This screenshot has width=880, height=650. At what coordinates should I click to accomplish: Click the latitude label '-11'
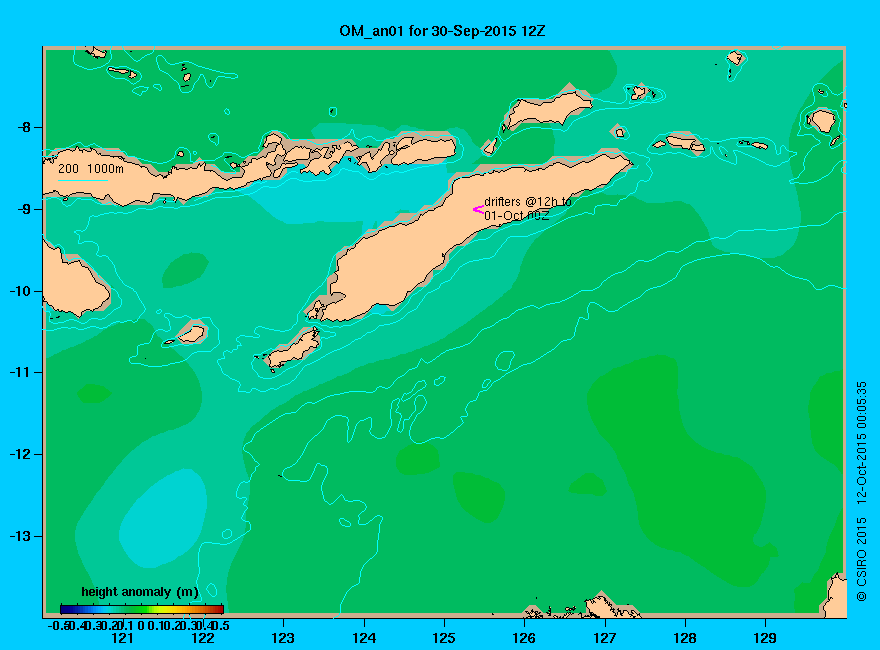click(x=20, y=373)
